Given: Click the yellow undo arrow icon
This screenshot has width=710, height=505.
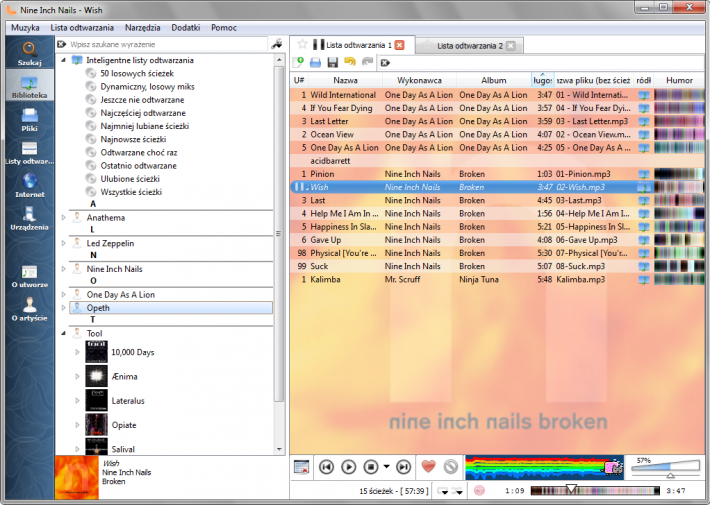Looking at the screenshot, I should coord(350,62).
